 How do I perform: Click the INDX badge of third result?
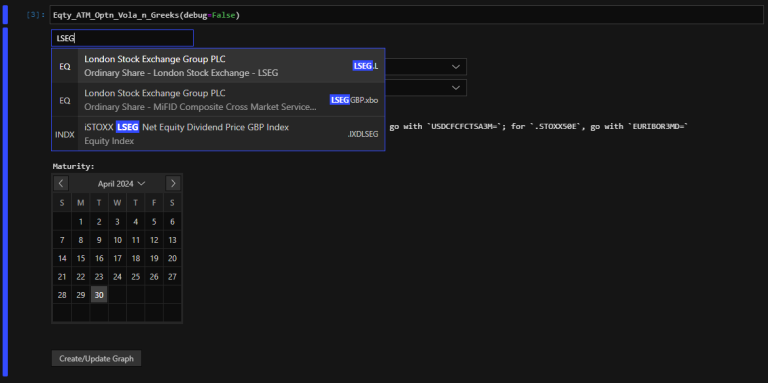65,134
